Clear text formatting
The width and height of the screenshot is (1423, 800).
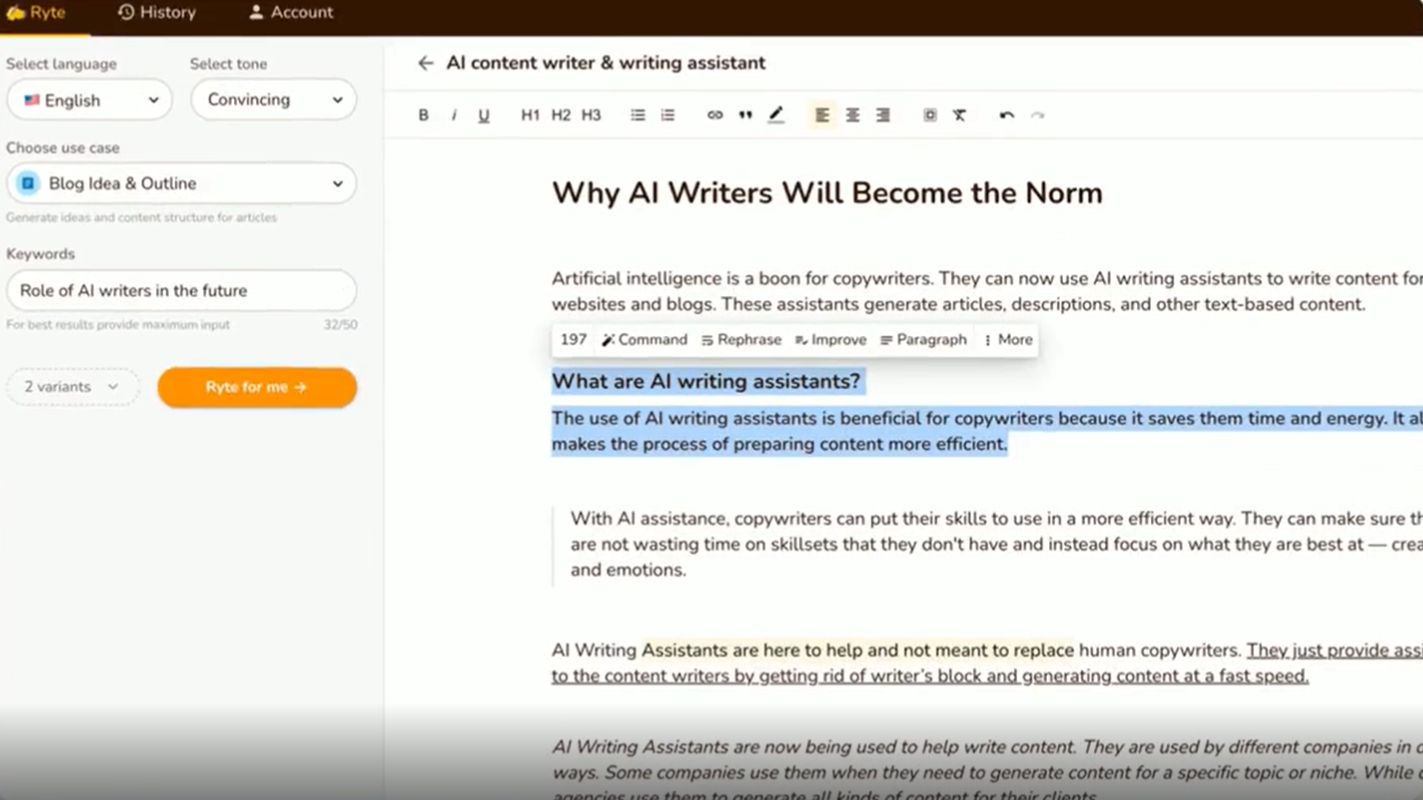[x=960, y=115]
